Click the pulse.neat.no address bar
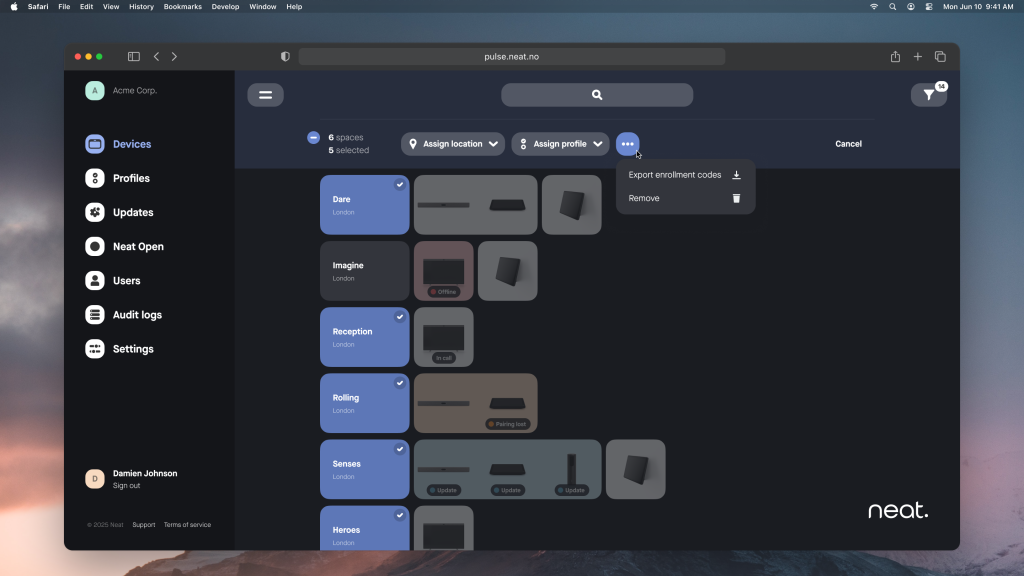 511,57
